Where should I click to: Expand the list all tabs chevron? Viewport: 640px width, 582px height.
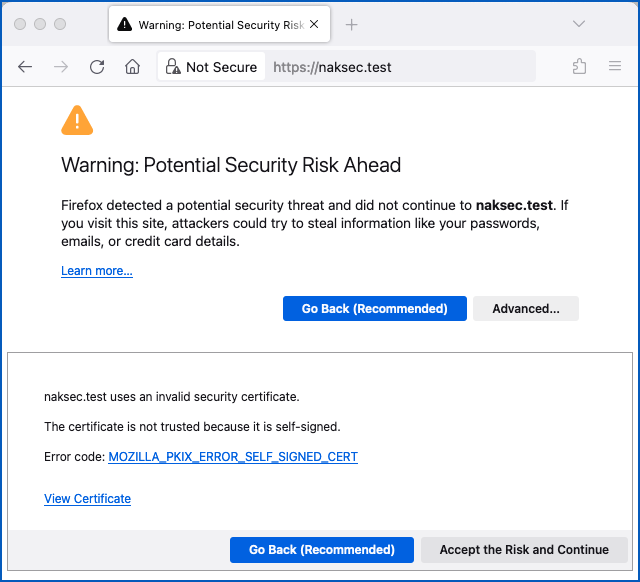coord(579,24)
